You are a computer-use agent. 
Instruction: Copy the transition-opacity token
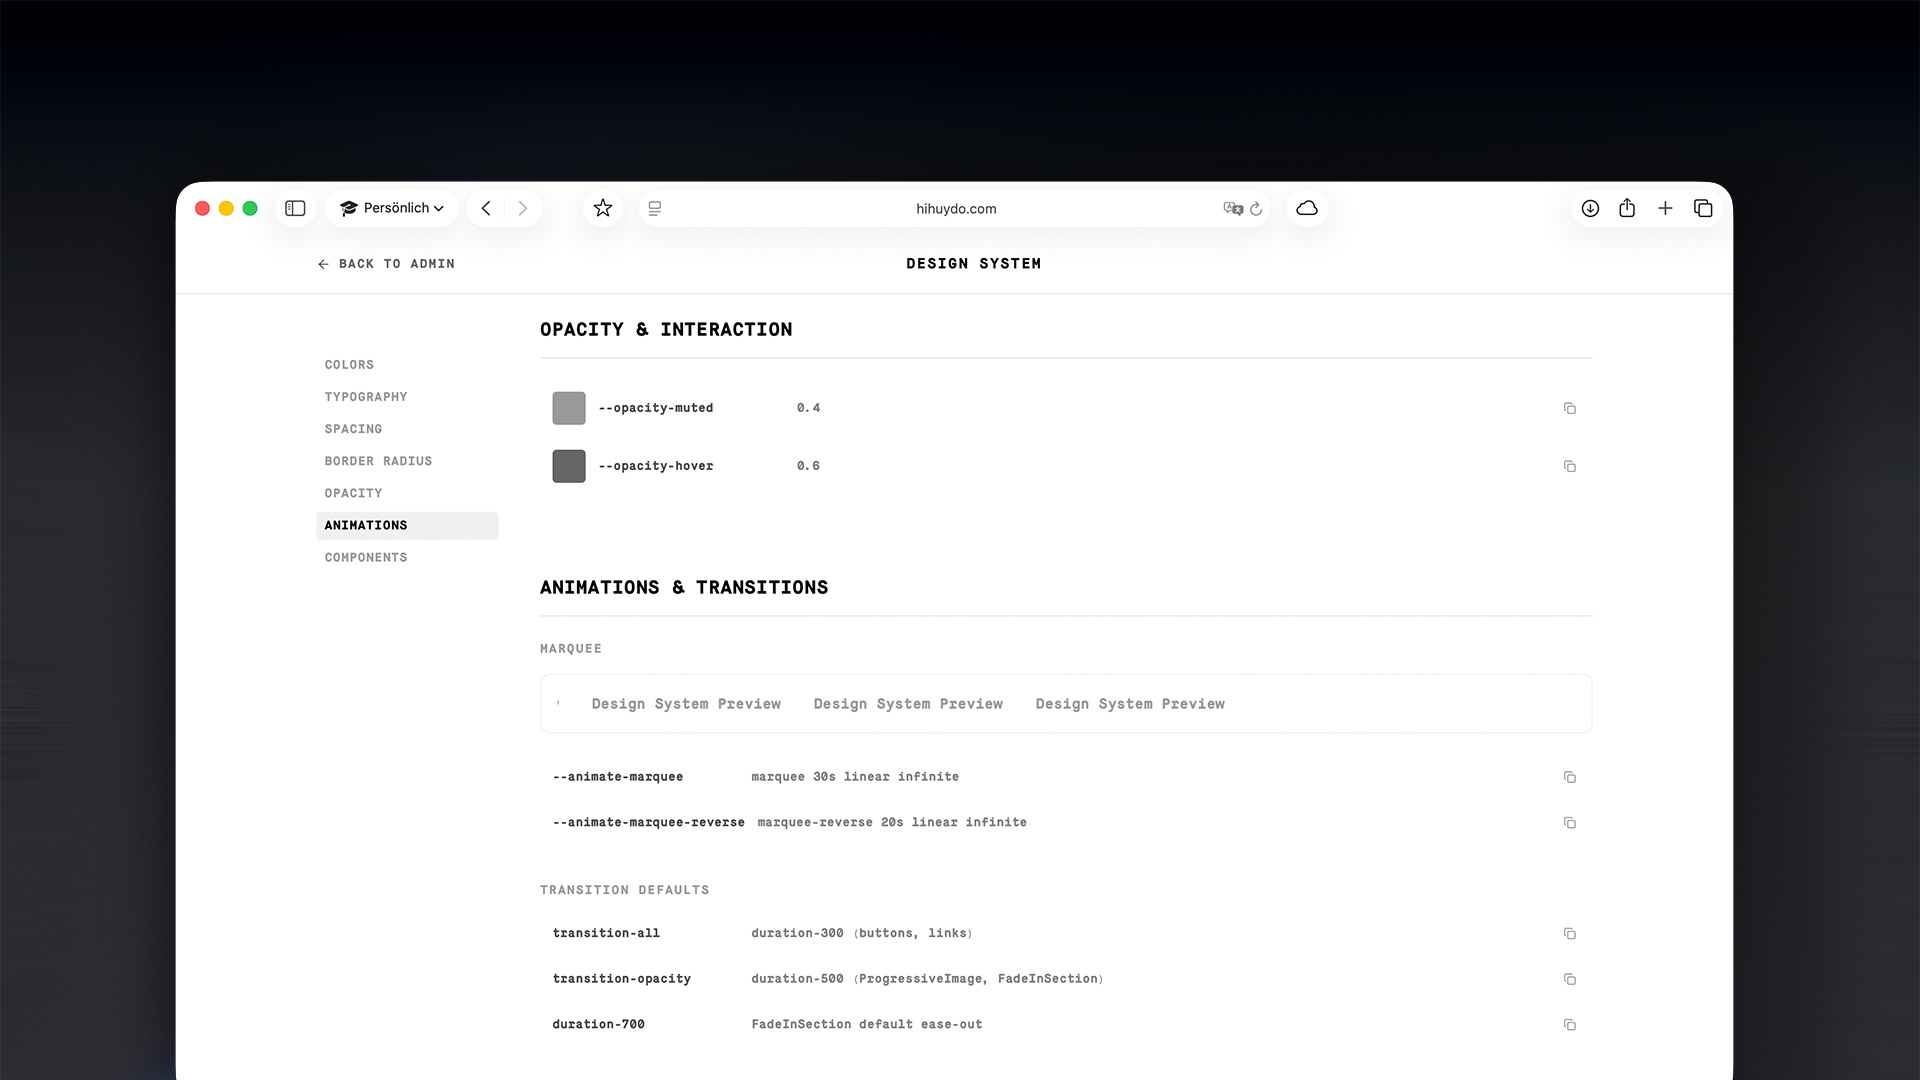pyautogui.click(x=1570, y=979)
